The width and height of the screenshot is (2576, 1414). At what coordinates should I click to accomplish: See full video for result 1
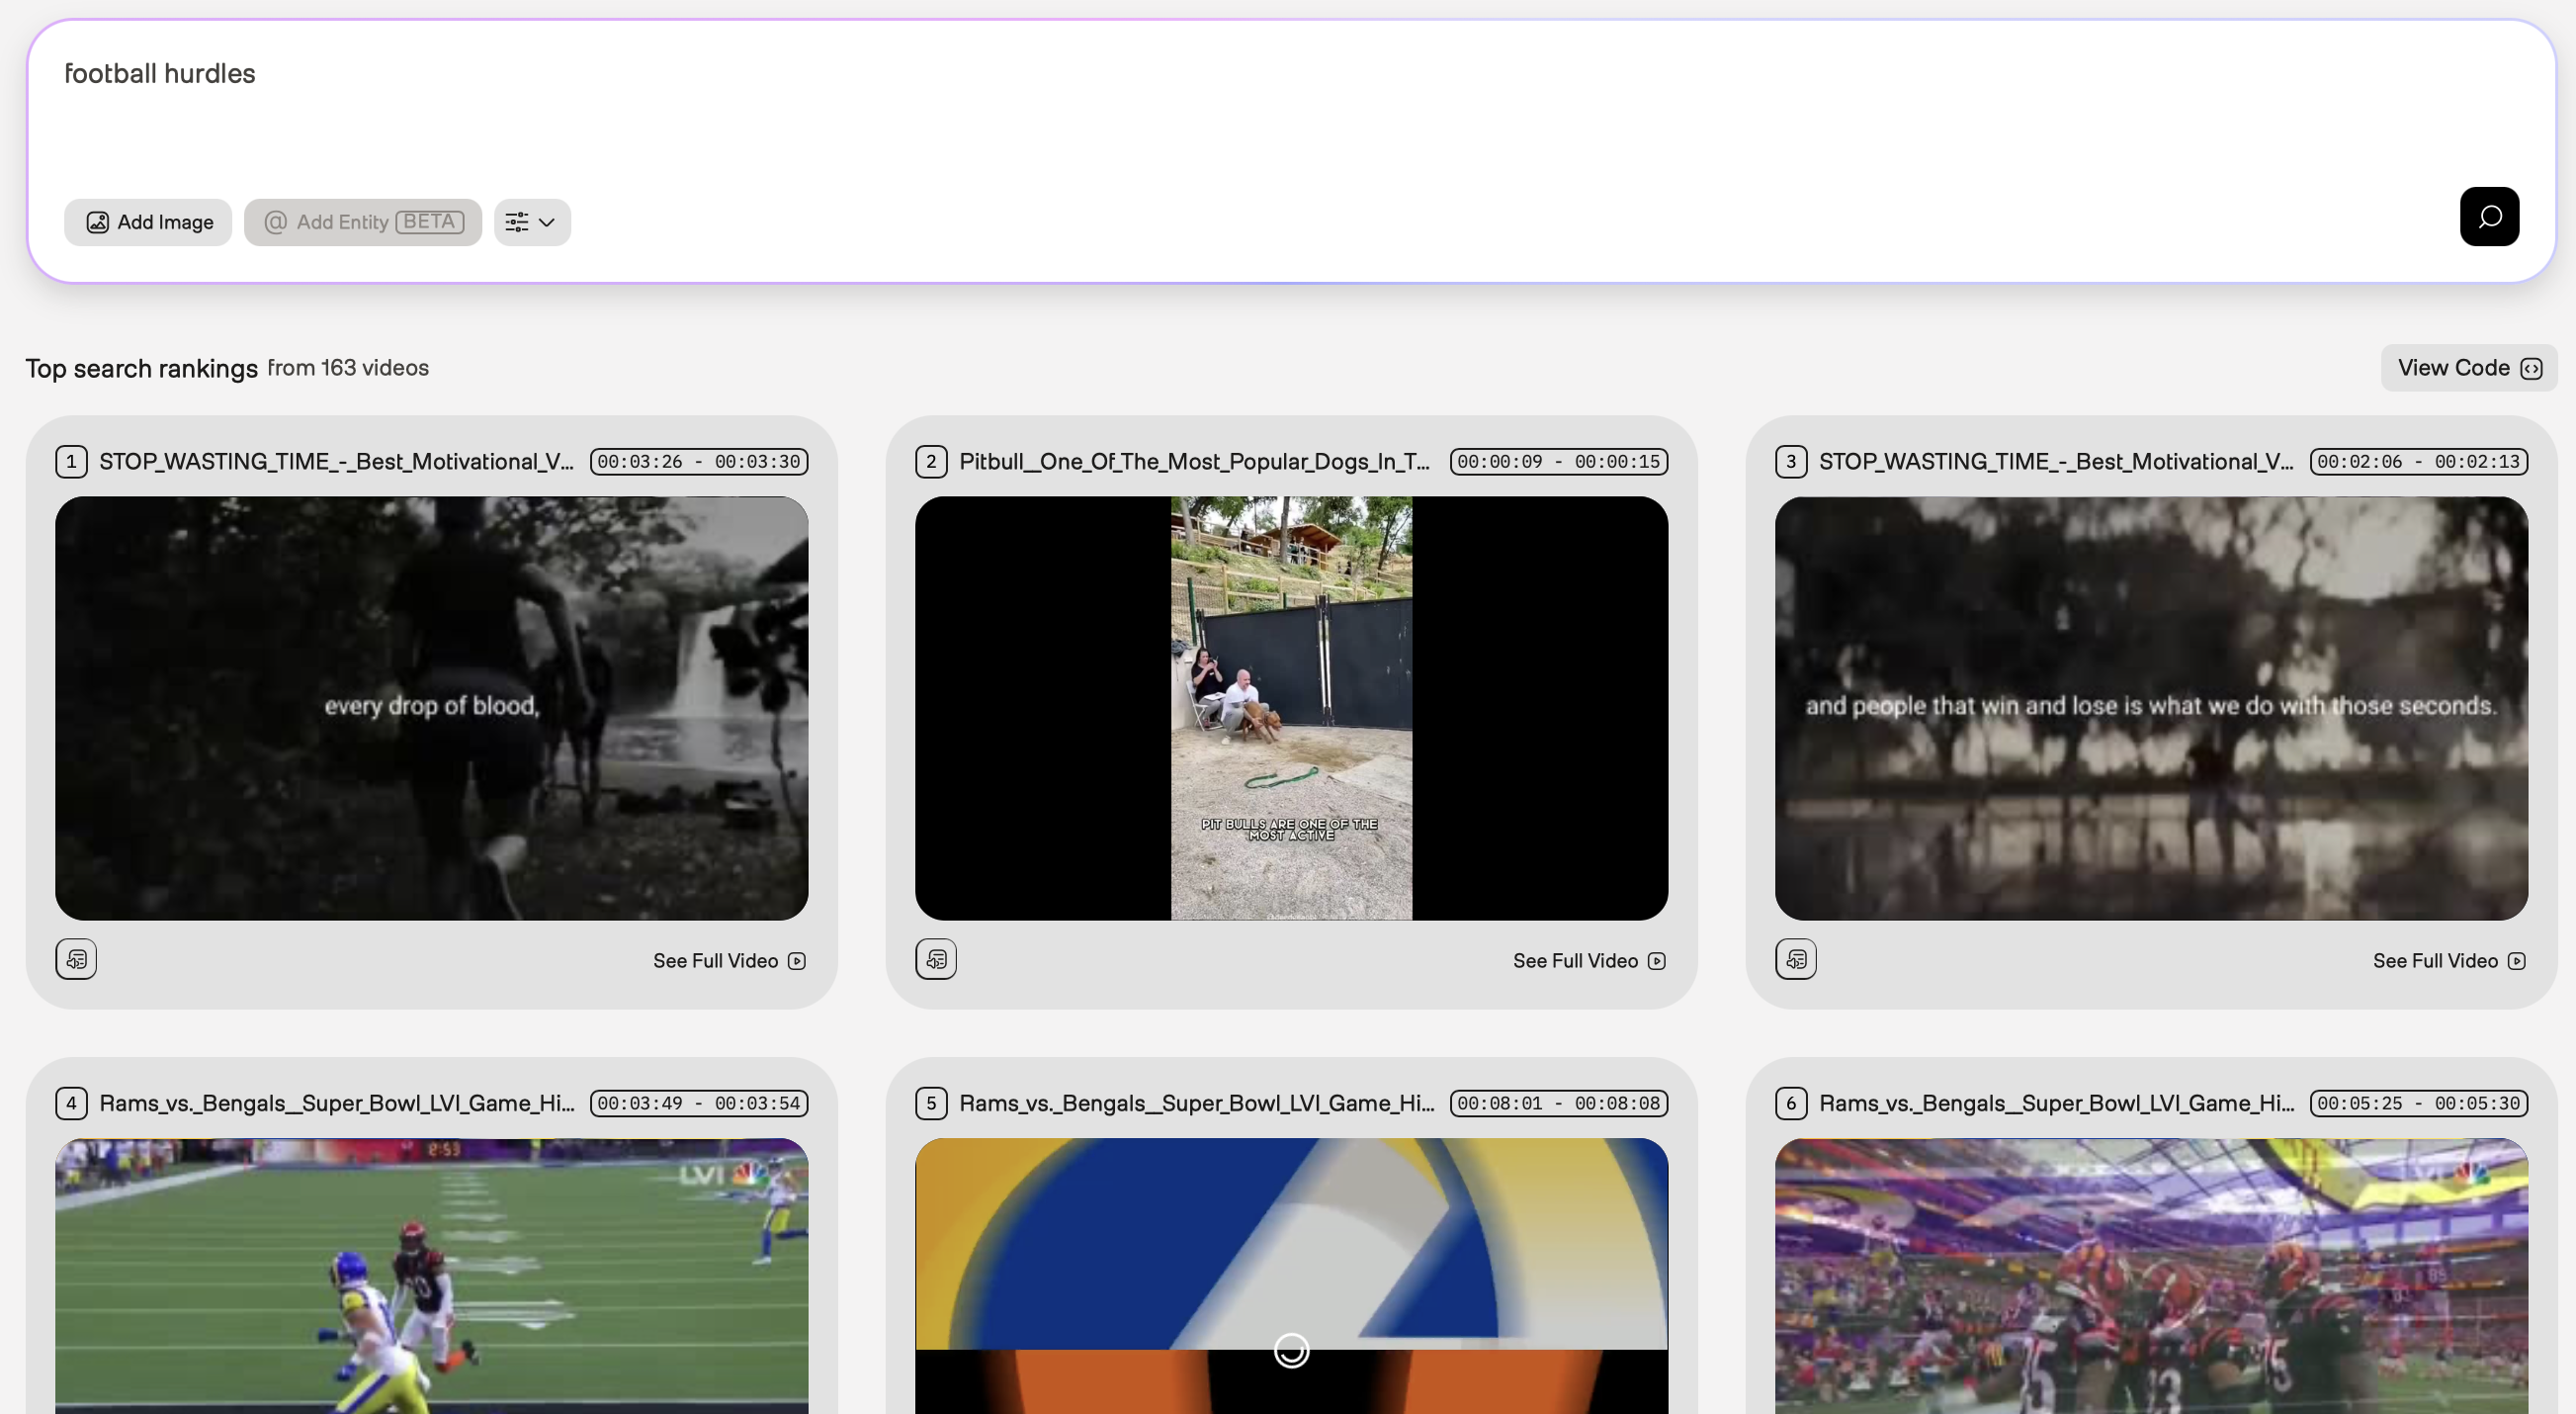point(729,961)
